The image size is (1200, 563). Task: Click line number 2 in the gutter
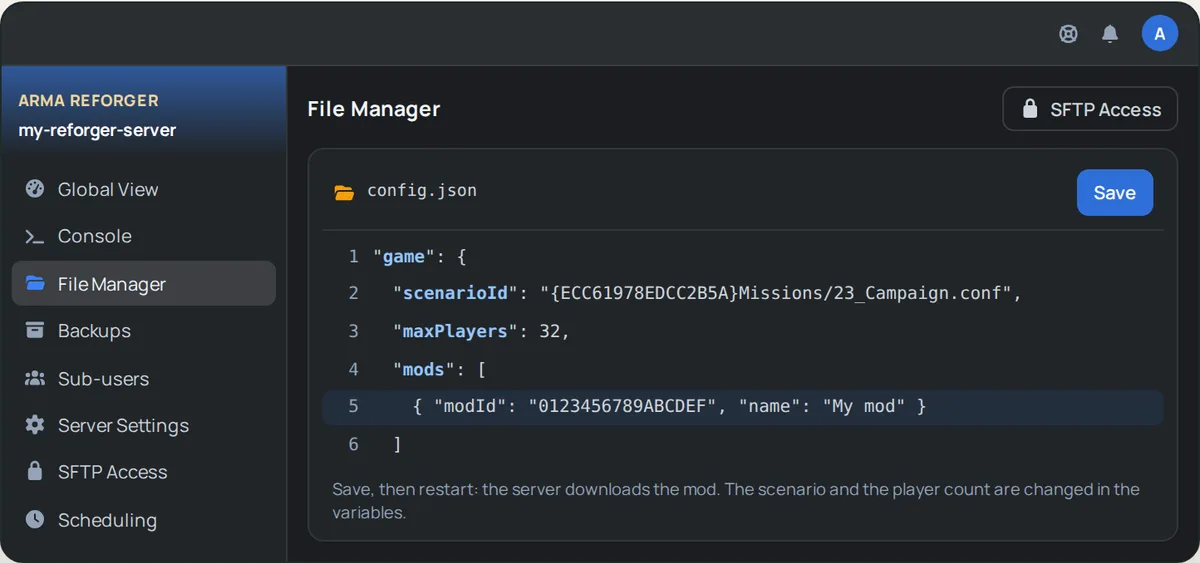[353, 294]
